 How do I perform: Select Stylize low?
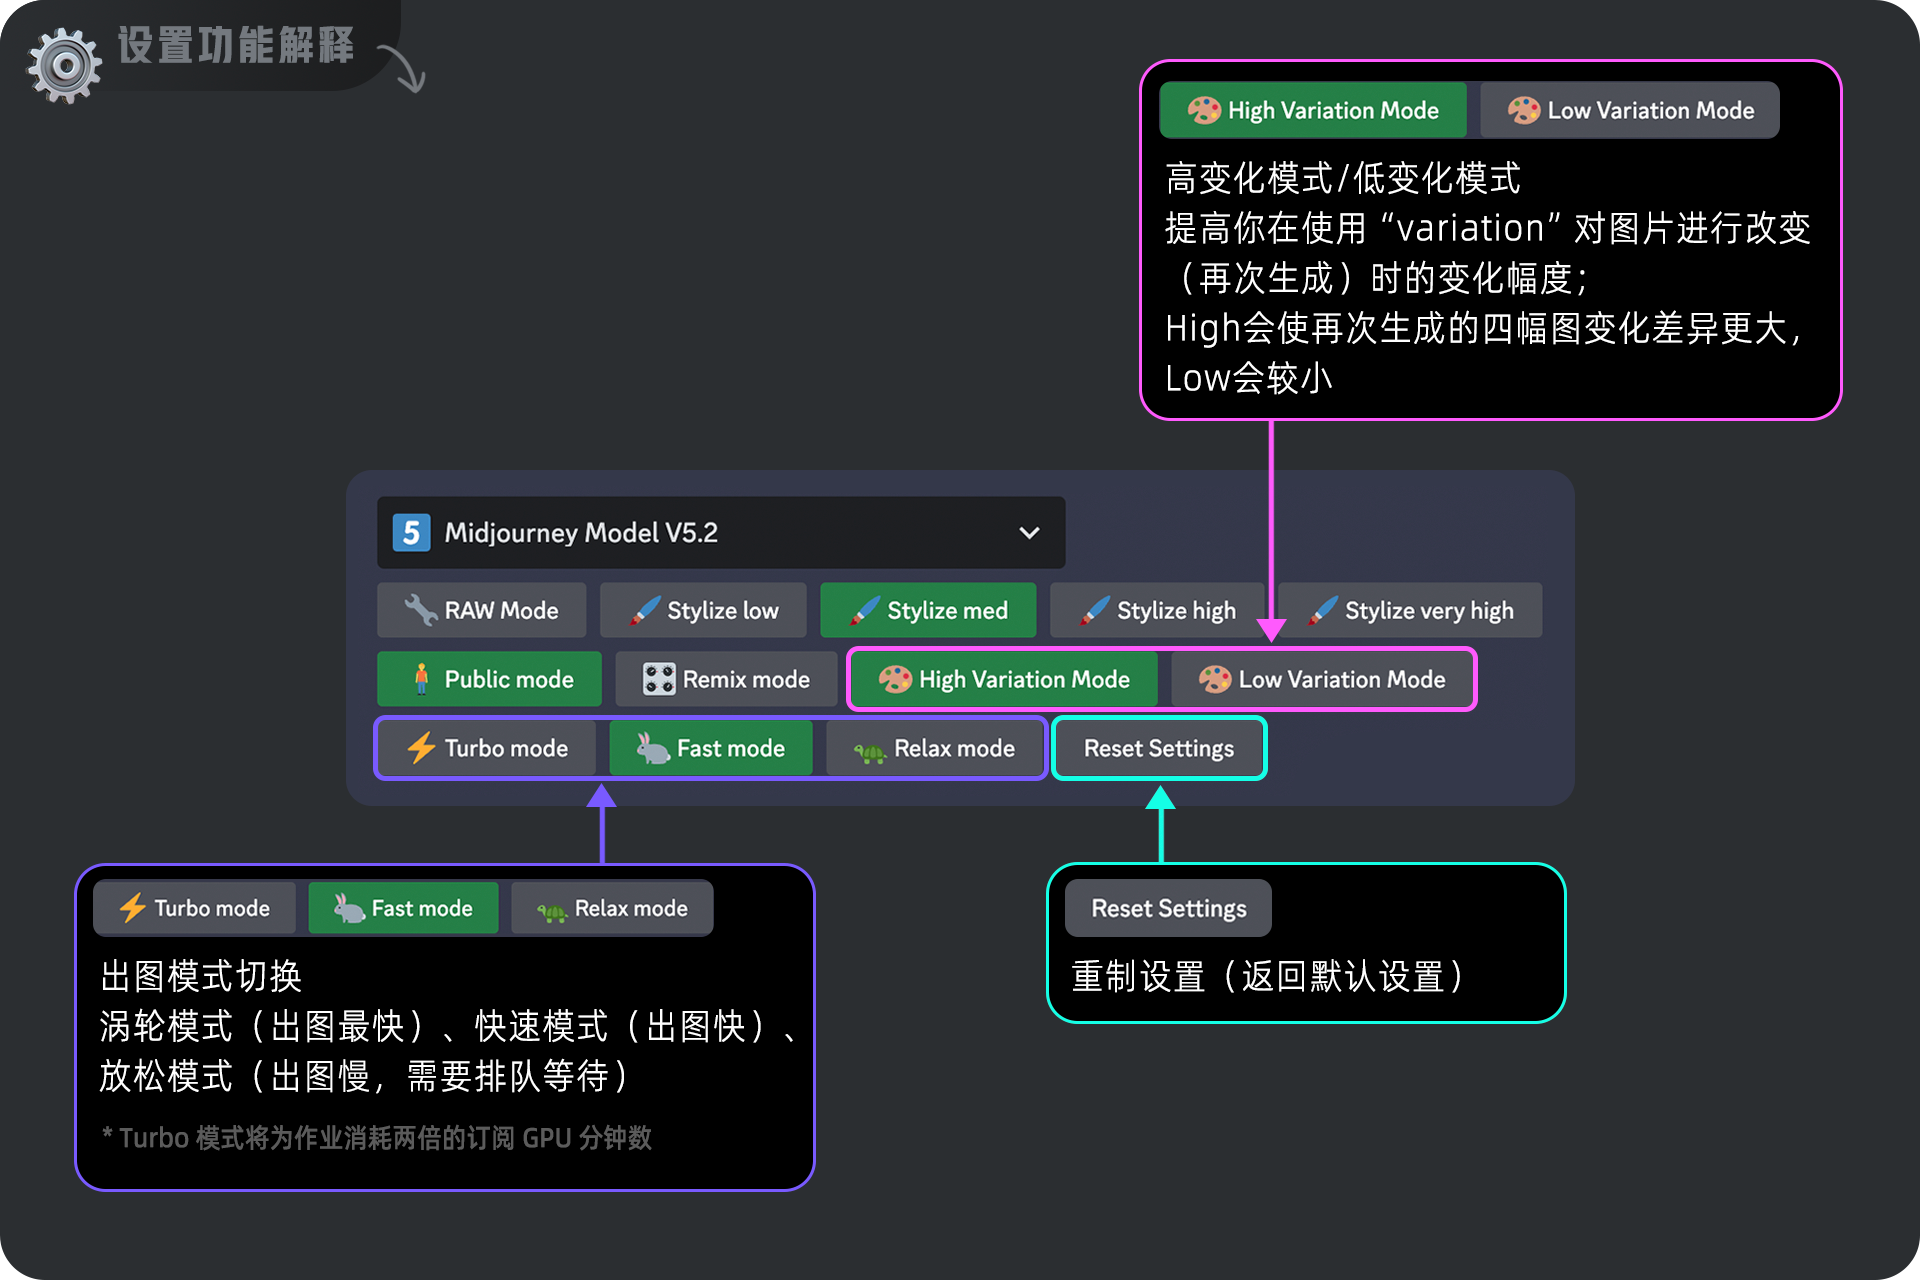point(703,610)
